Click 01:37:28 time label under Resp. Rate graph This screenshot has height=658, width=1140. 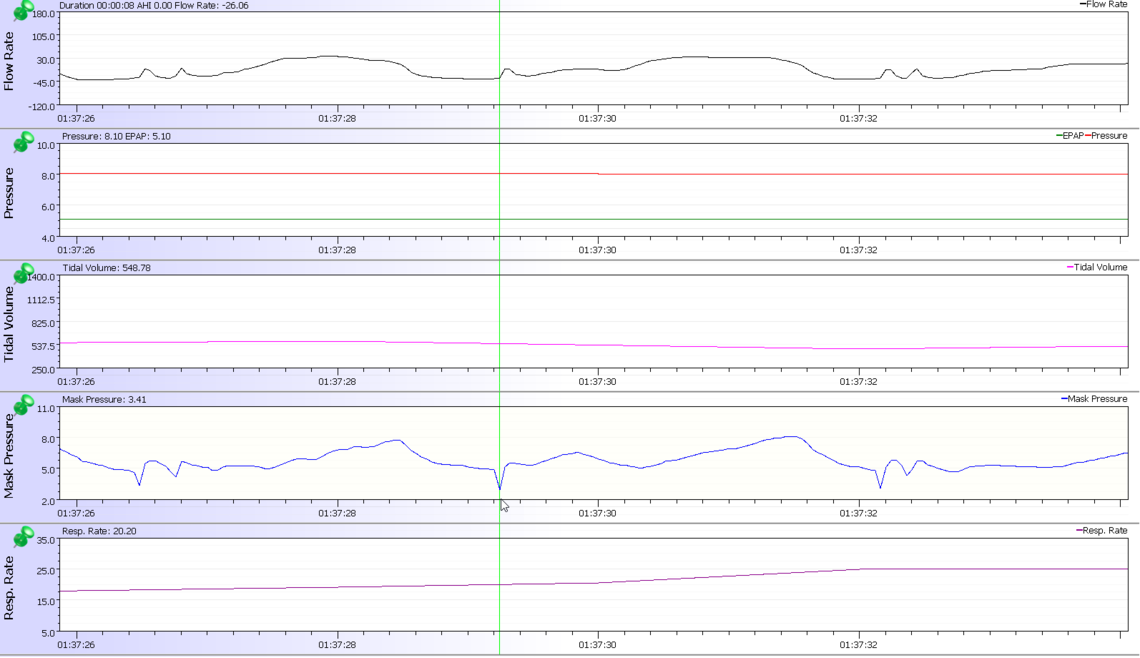tap(337, 645)
